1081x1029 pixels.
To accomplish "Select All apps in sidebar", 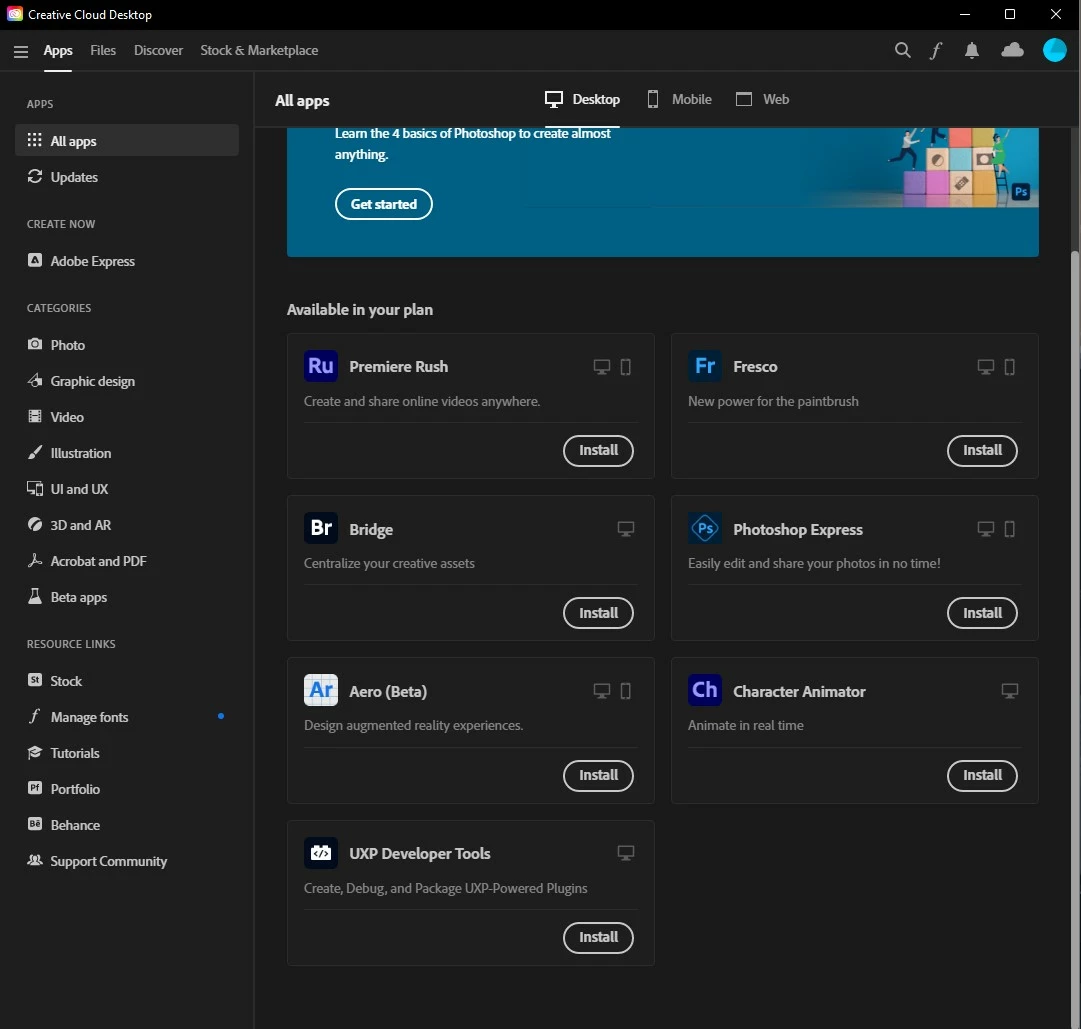I will (x=127, y=140).
